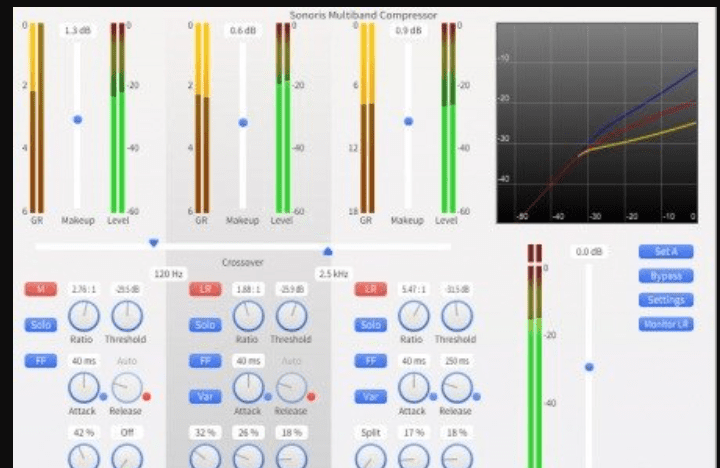Toggle red auto dot beside low band Release
The width and height of the screenshot is (720, 468).
click(x=146, y=396)
